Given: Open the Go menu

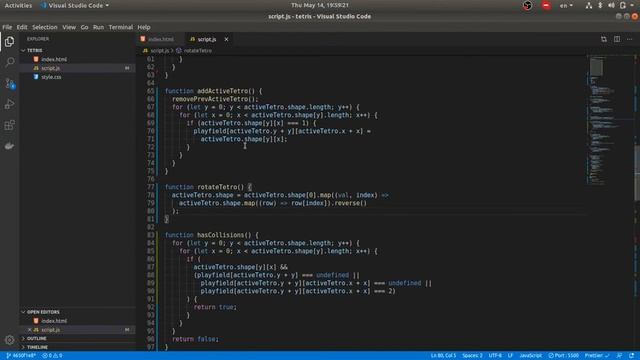Looking at the screenshot, I should [x=84, y=27].
